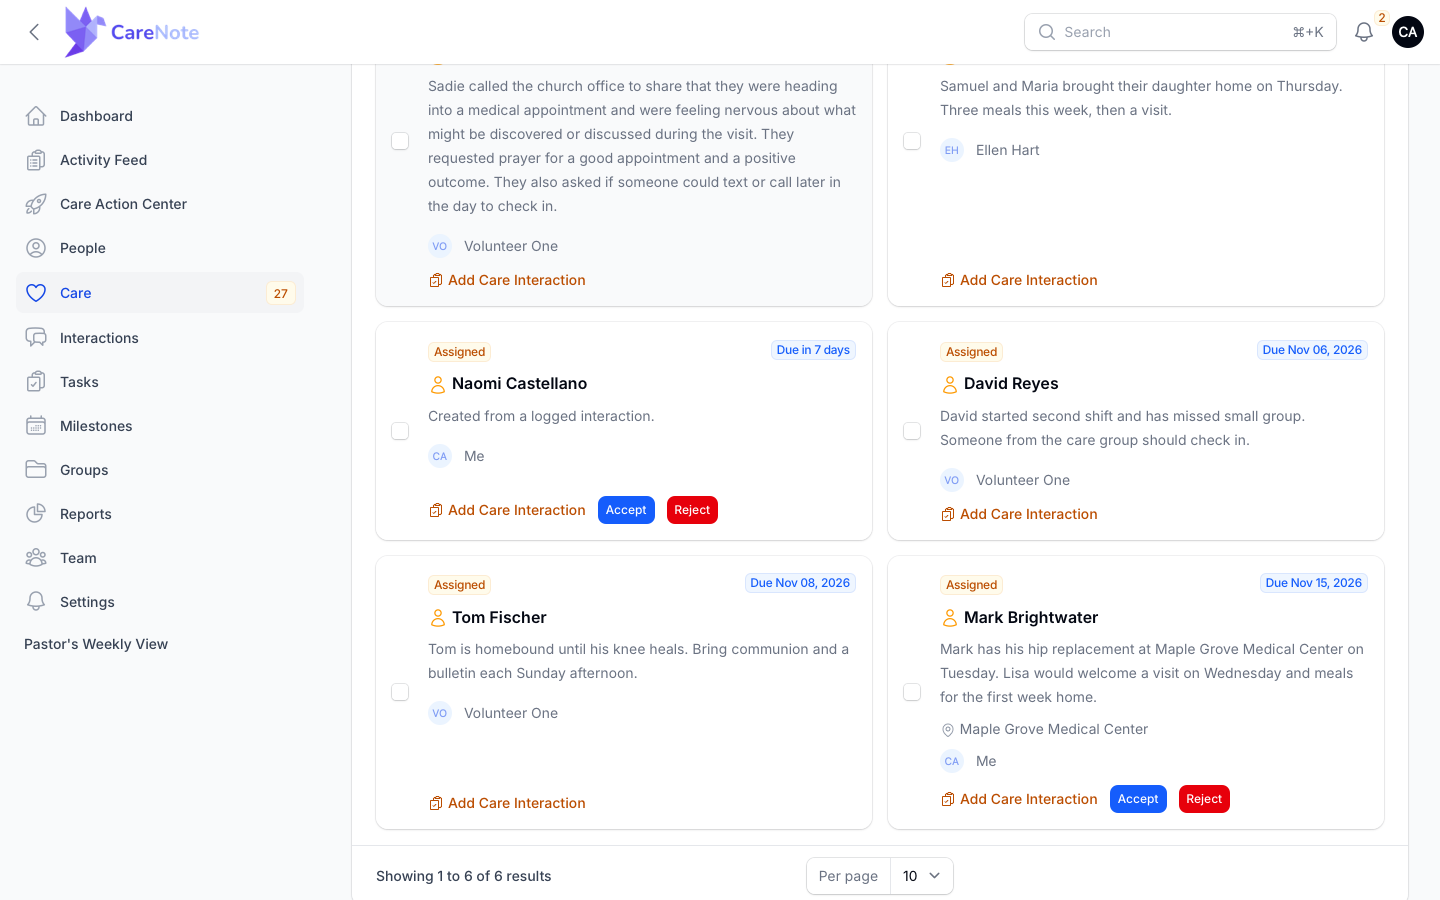Open Milestones calendar icon
The width and height of the screenshot is (1440, 900).
tap(36, 426)
